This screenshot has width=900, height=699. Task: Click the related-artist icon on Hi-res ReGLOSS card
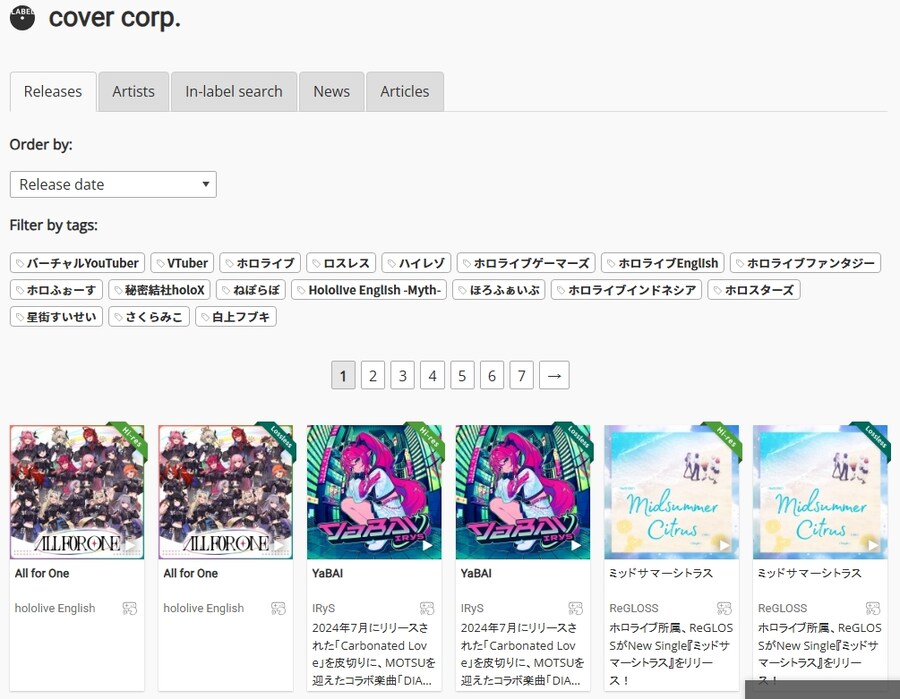[724, 608]
